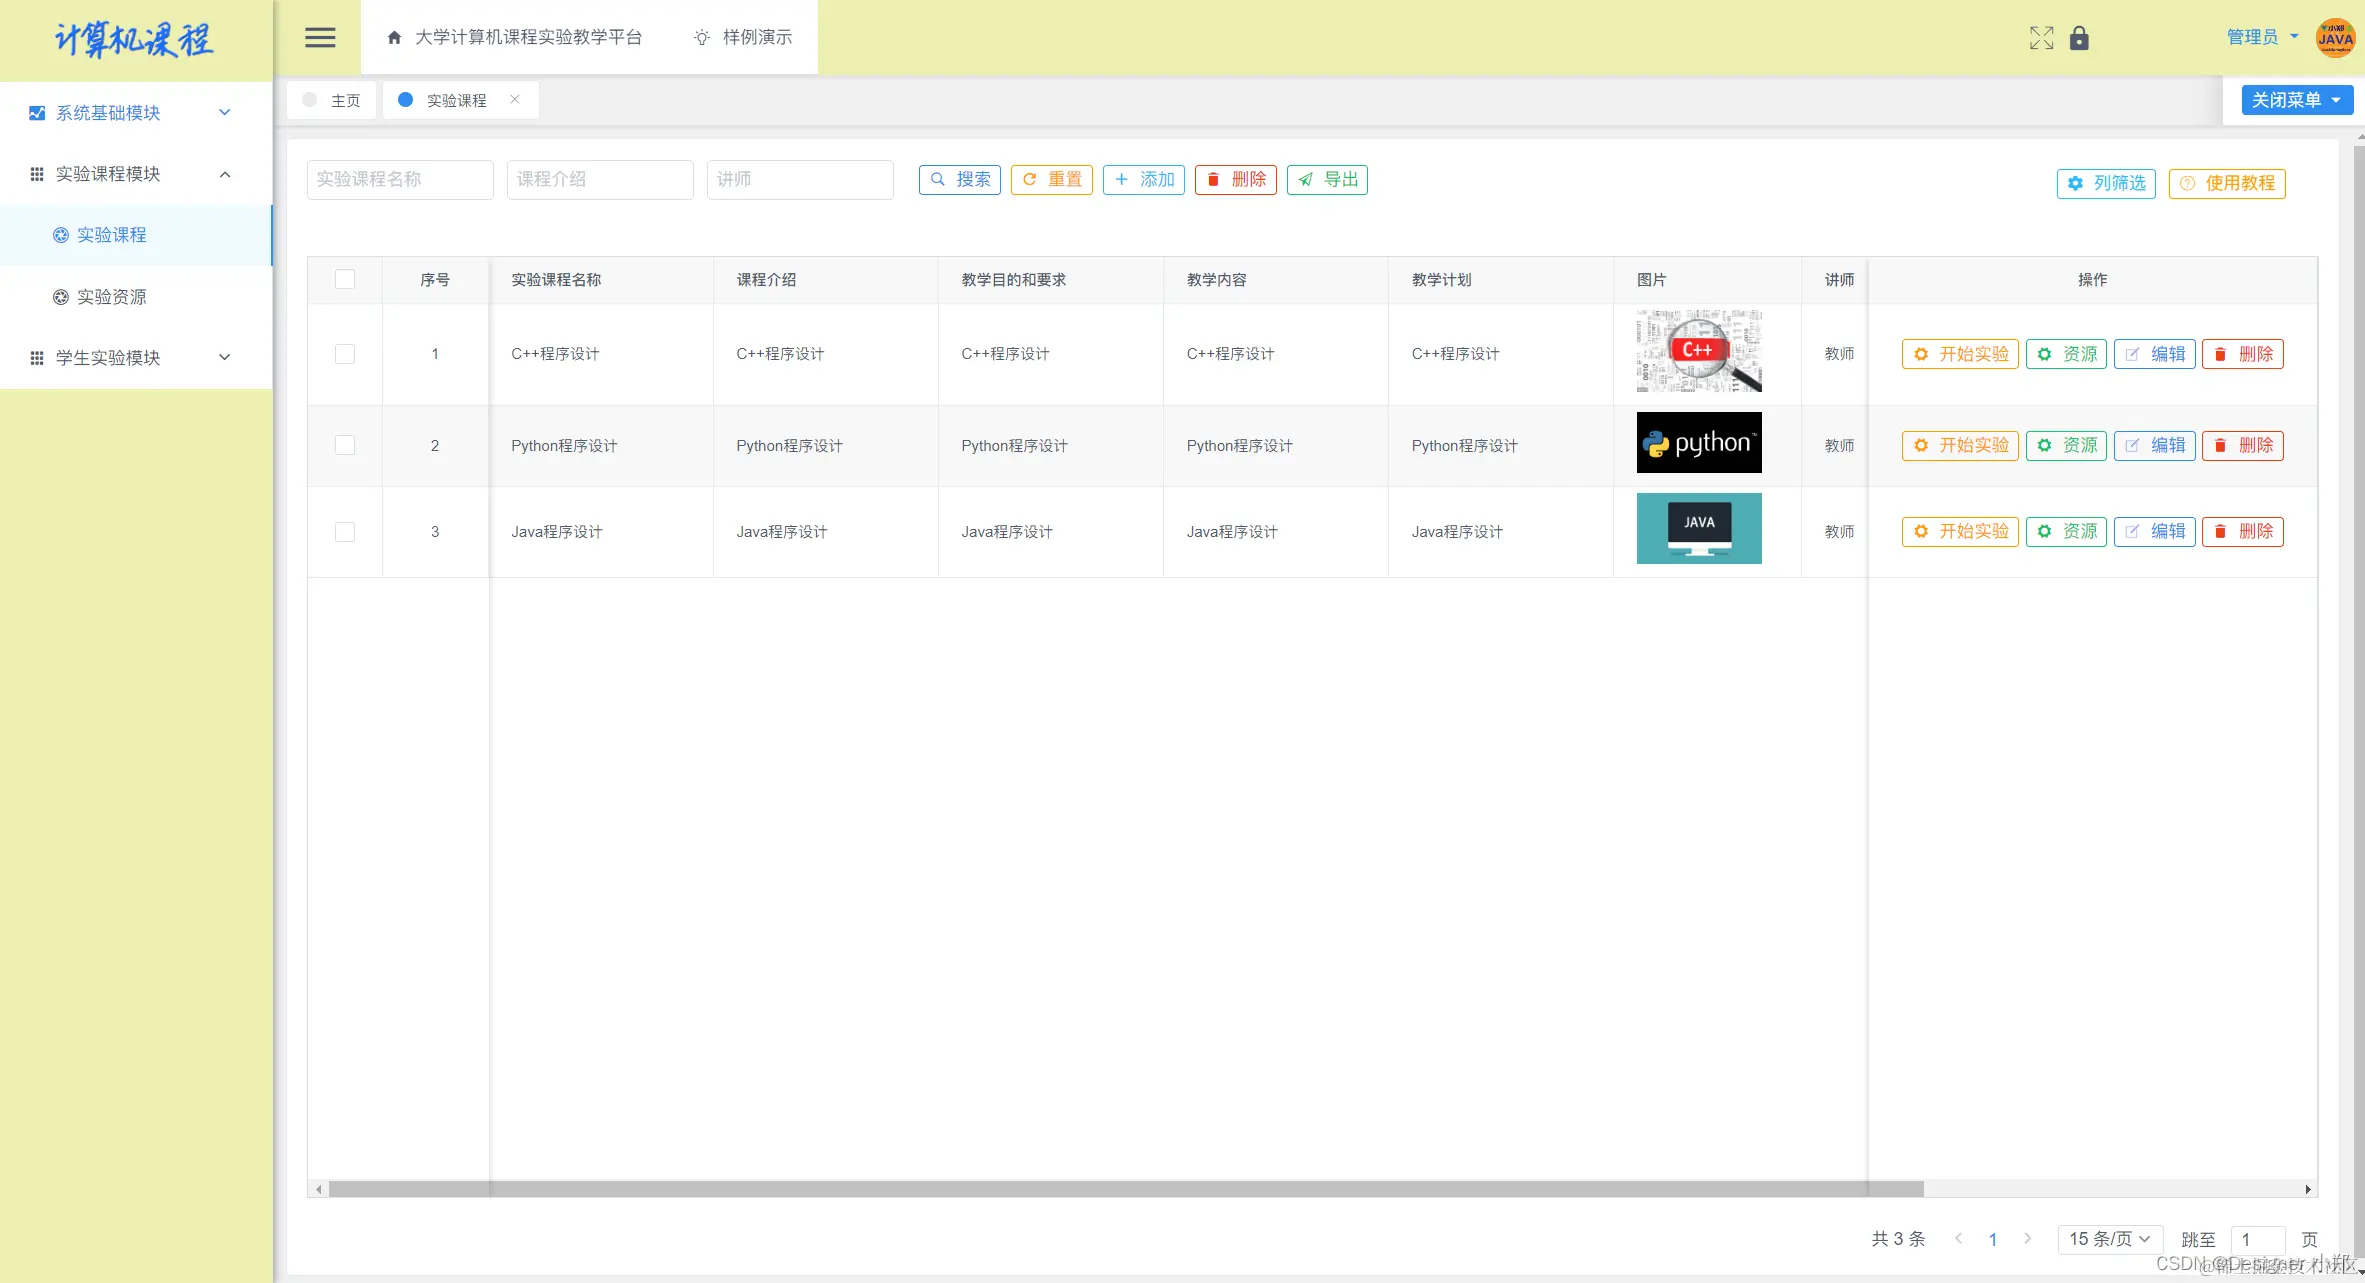Toggle fullscreen with the expand icon
This screenshot has height=1283, width=2365.
(2041, 38)
